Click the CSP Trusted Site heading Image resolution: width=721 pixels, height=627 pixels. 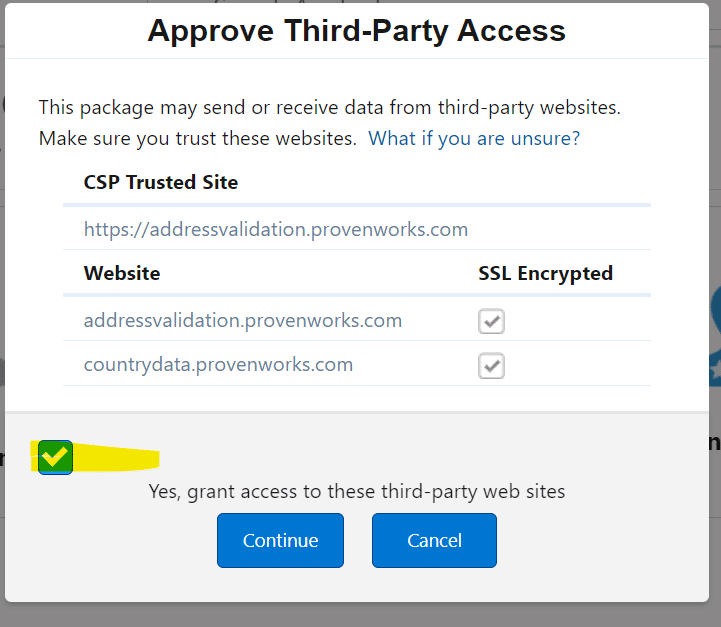click(161, 182)
